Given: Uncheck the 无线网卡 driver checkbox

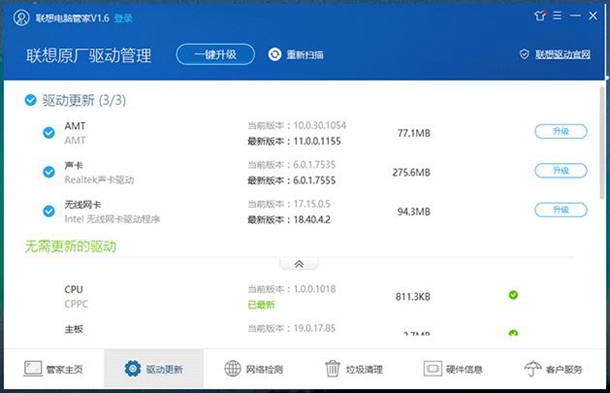Looking at the screenshot, I should [49, 211].
